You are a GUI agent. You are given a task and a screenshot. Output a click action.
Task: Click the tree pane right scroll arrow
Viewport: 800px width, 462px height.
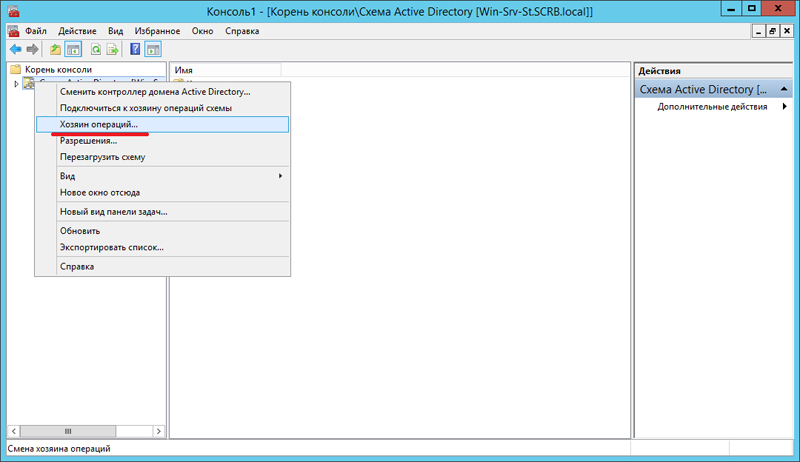pyautogui.click(x=159, y=431)
